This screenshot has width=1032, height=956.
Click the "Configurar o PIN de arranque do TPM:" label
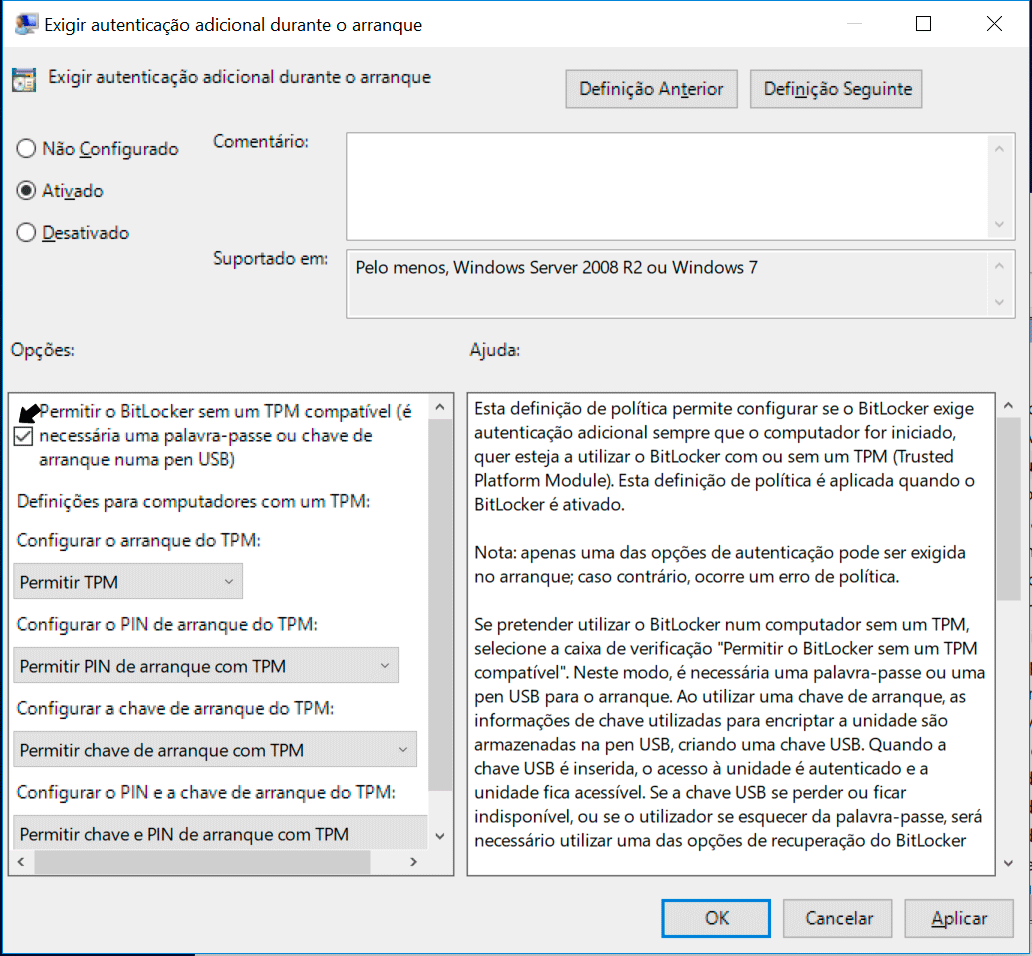167,624
